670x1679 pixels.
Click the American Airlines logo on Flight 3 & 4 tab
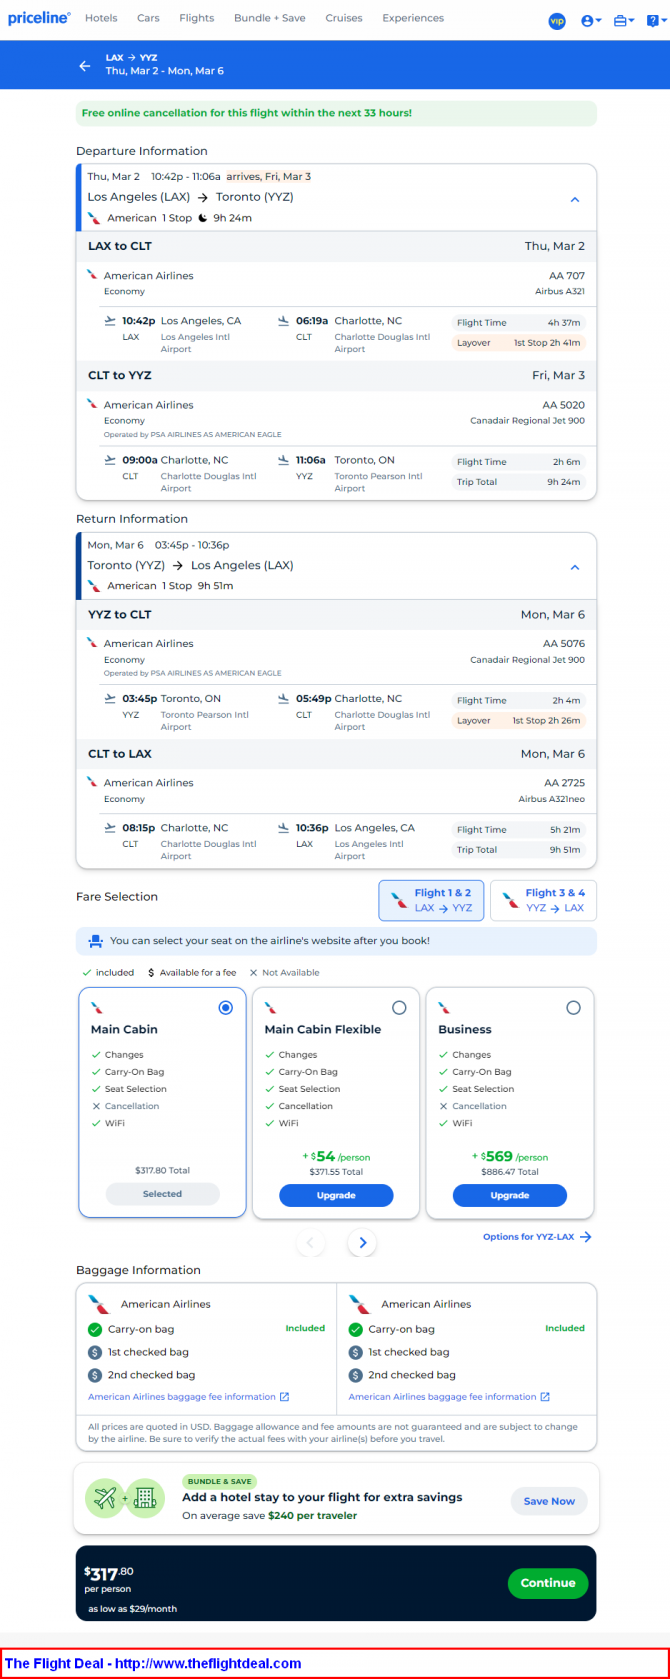coord(511,900)
